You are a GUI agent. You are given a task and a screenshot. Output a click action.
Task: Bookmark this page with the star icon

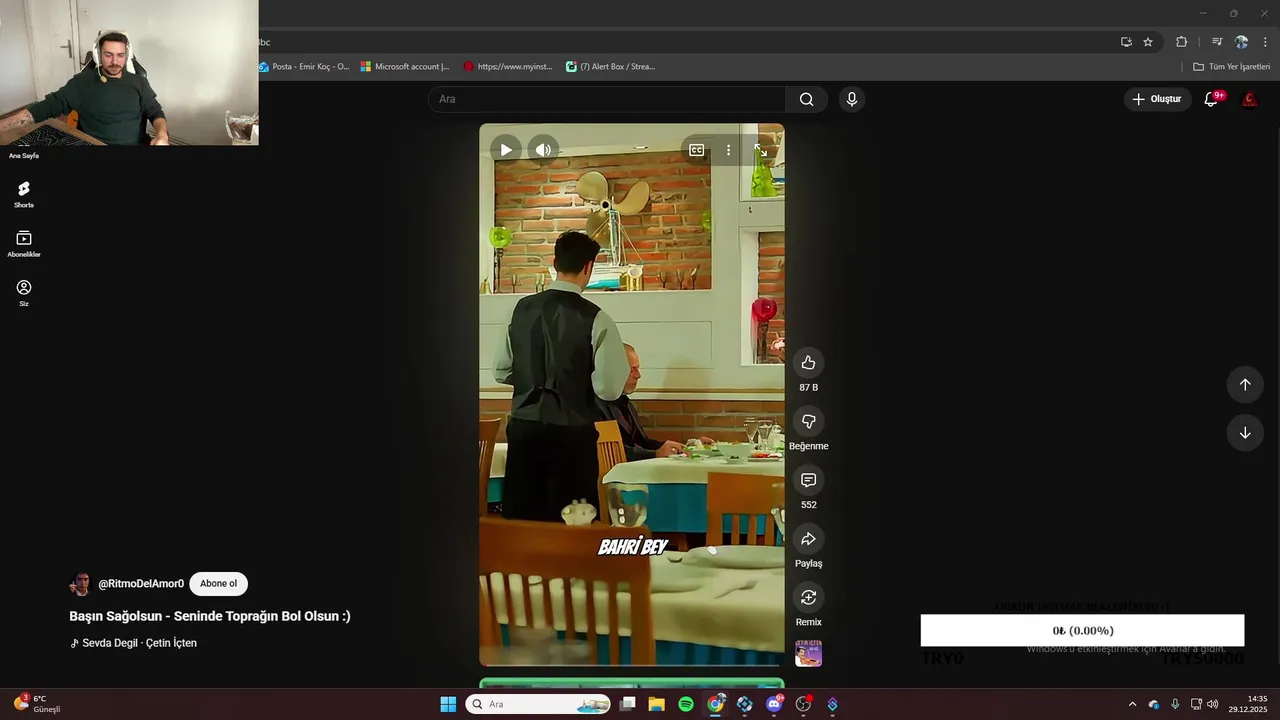pos(1148,42)
